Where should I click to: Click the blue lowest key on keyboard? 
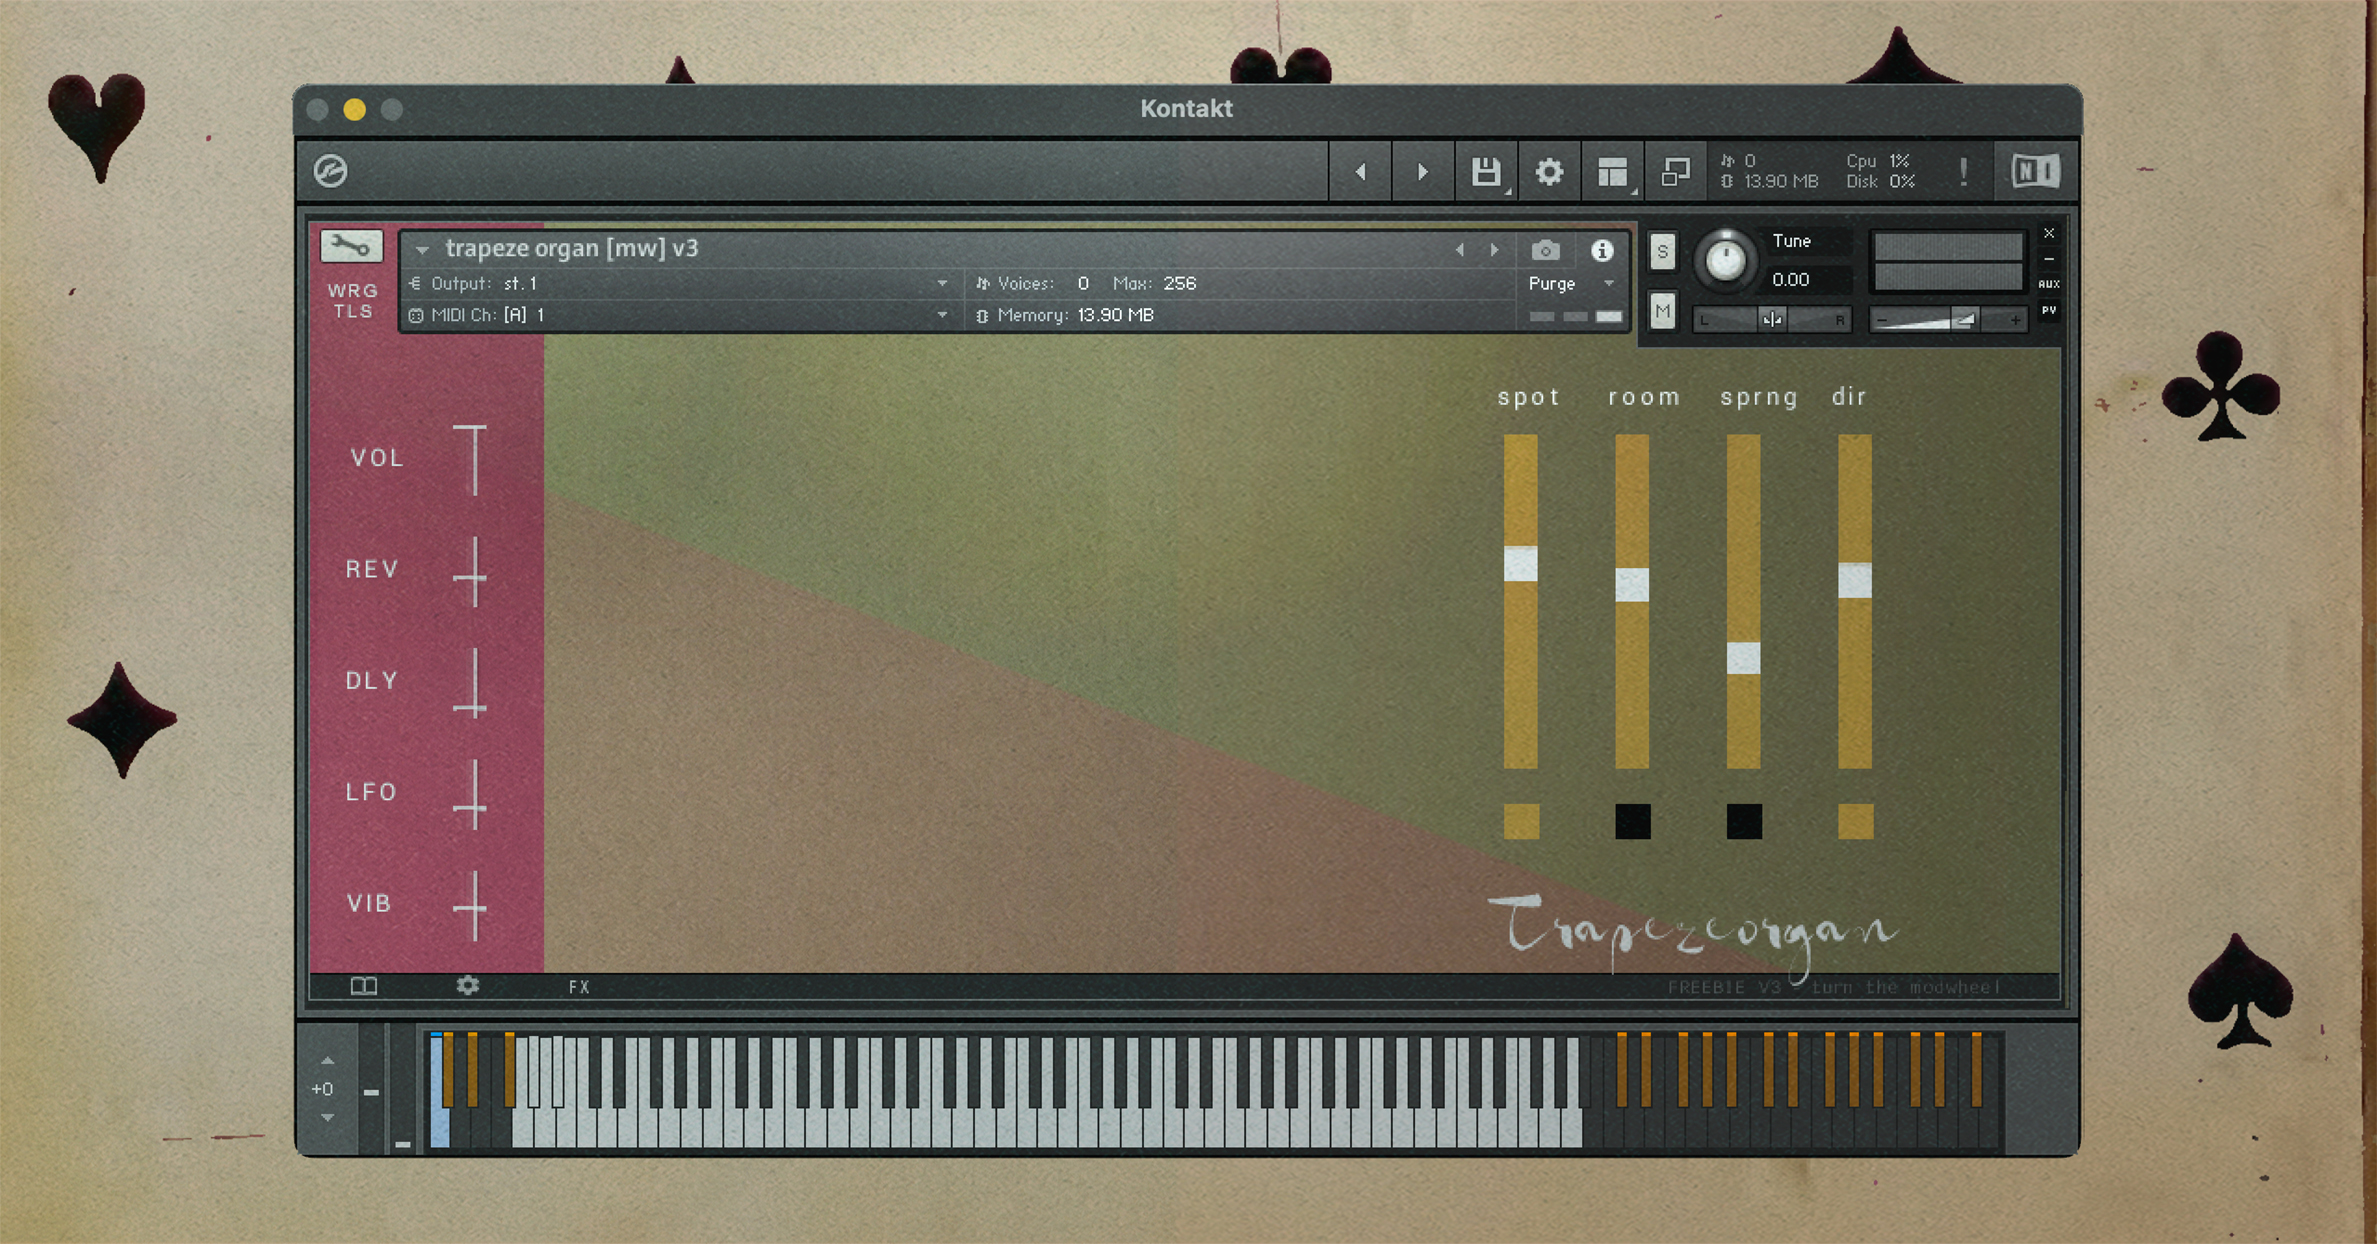[x=439, y=1091]
